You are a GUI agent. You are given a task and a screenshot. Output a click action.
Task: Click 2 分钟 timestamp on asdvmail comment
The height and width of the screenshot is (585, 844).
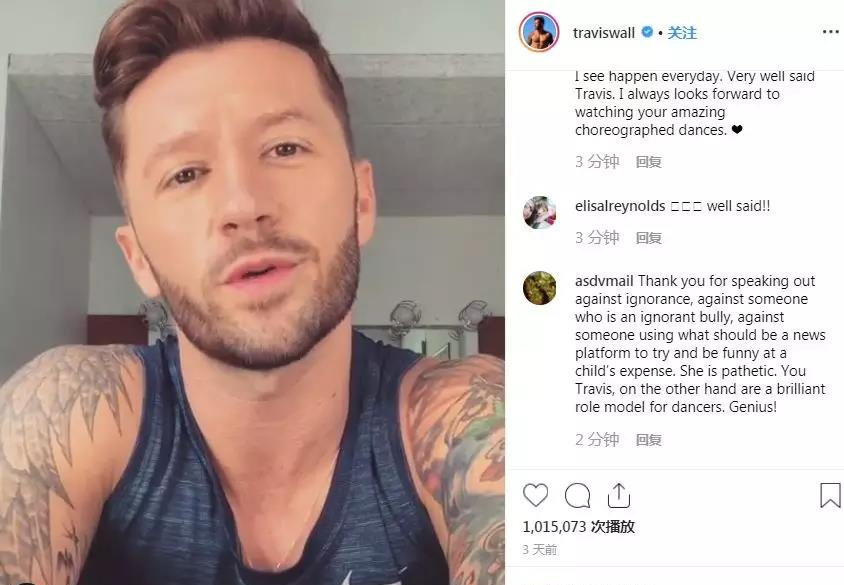pyautogui.click(x=597, y=440)
